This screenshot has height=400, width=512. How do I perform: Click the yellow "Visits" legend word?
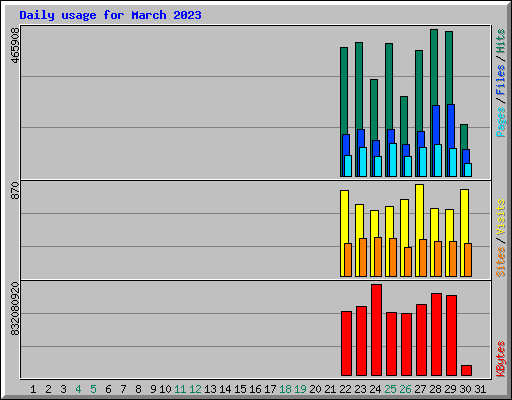click(x=501, y=217)
